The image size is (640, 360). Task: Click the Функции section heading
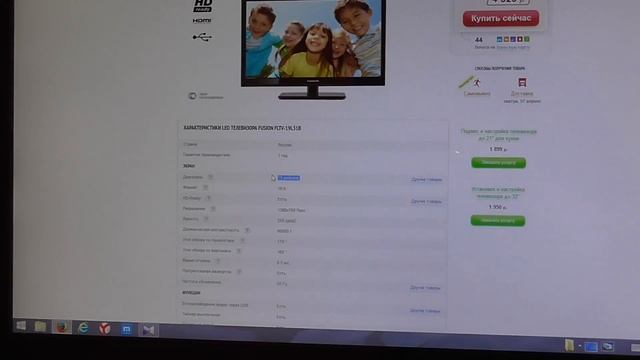(x=191, y=293)
